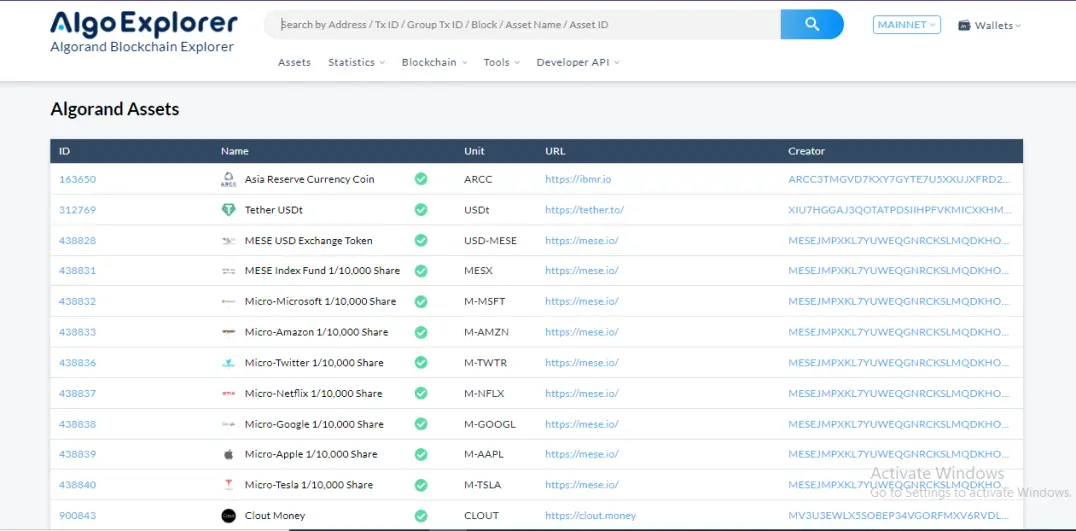This screenshot has height=531, width=1076.
Task: Click the magnifier search button
Action: point(812,24)
